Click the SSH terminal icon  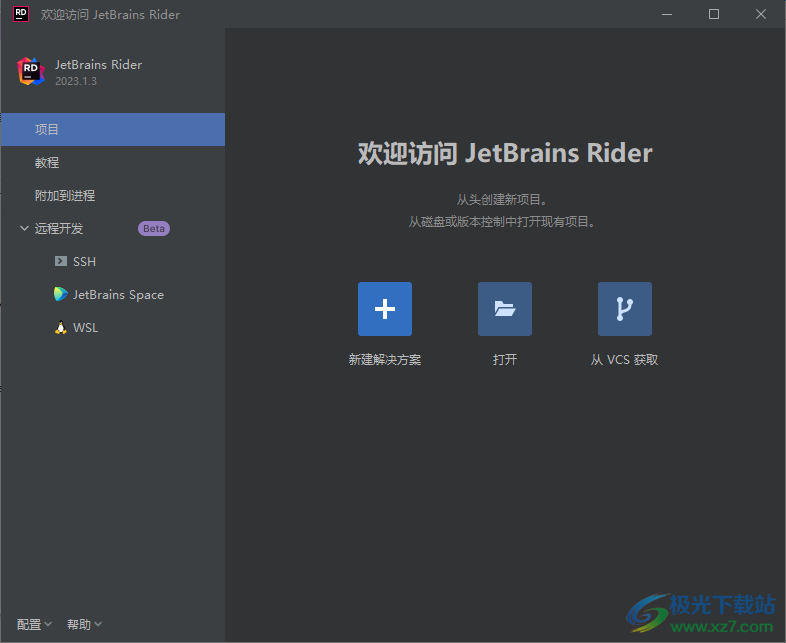click(x=61, y=261)
